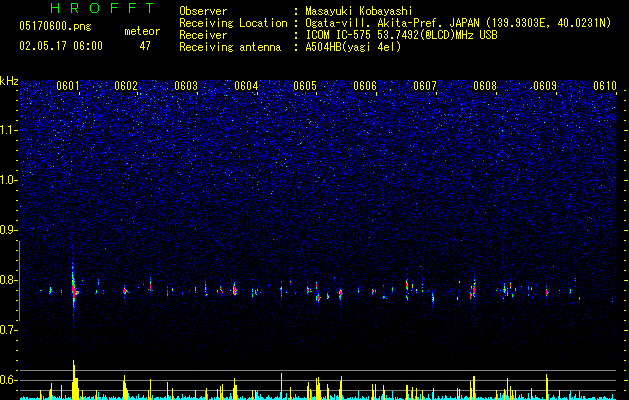This screenshot has height=400, width=629.
Task: Click the 0602 time marker
Action: coord(126,86)
